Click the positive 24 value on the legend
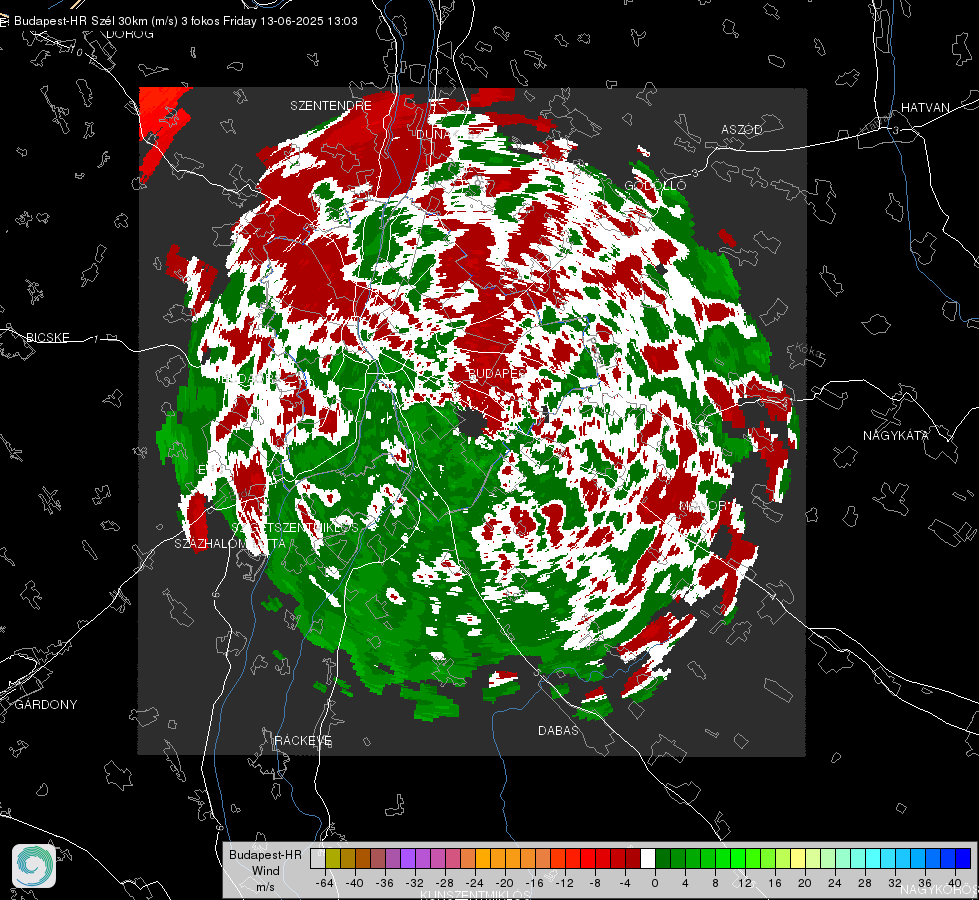 pos(835,883)
